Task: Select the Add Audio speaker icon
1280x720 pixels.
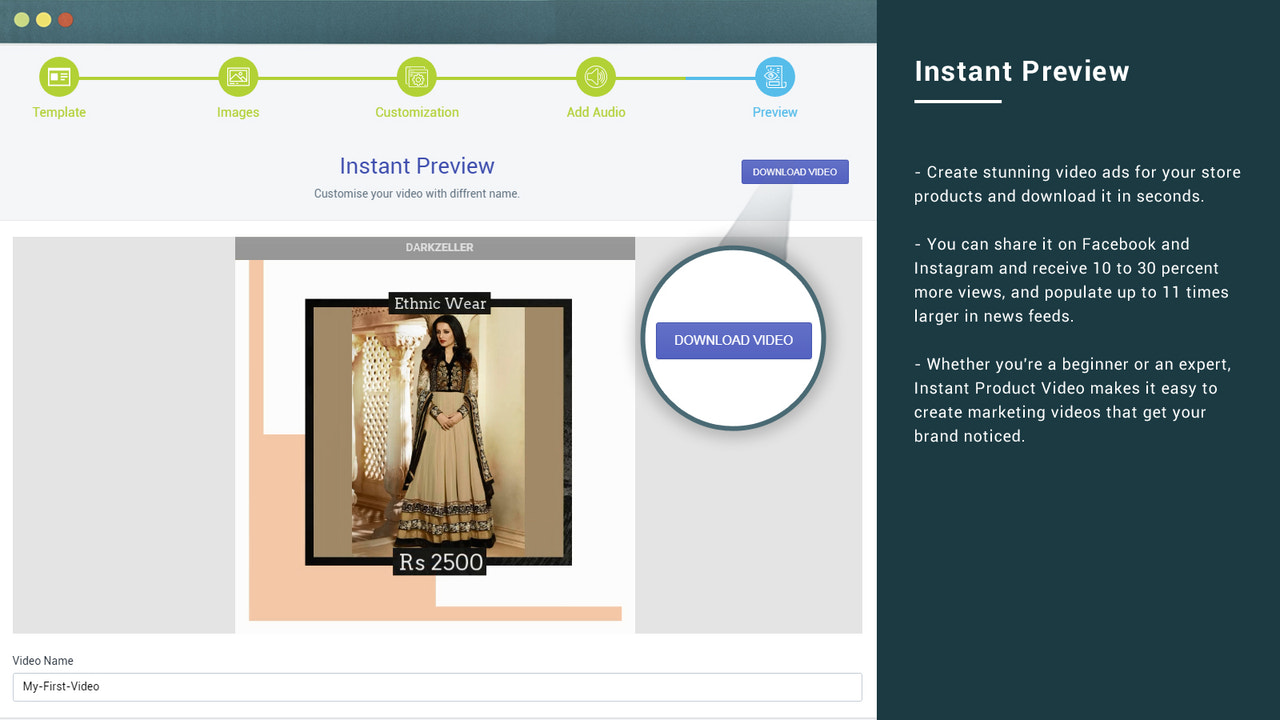Action: point(596,75)
